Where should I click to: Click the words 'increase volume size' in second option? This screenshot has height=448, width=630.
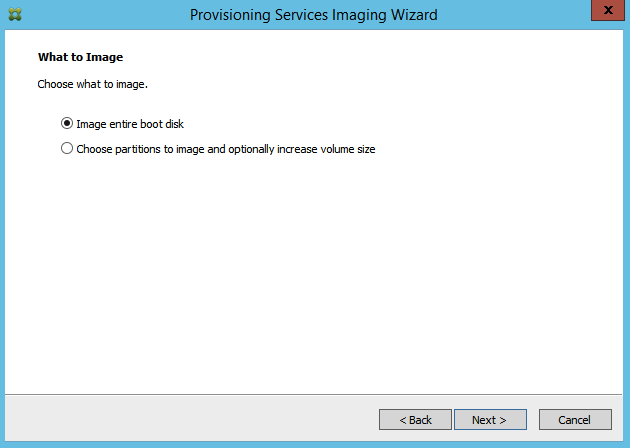(x=326, y=149)
